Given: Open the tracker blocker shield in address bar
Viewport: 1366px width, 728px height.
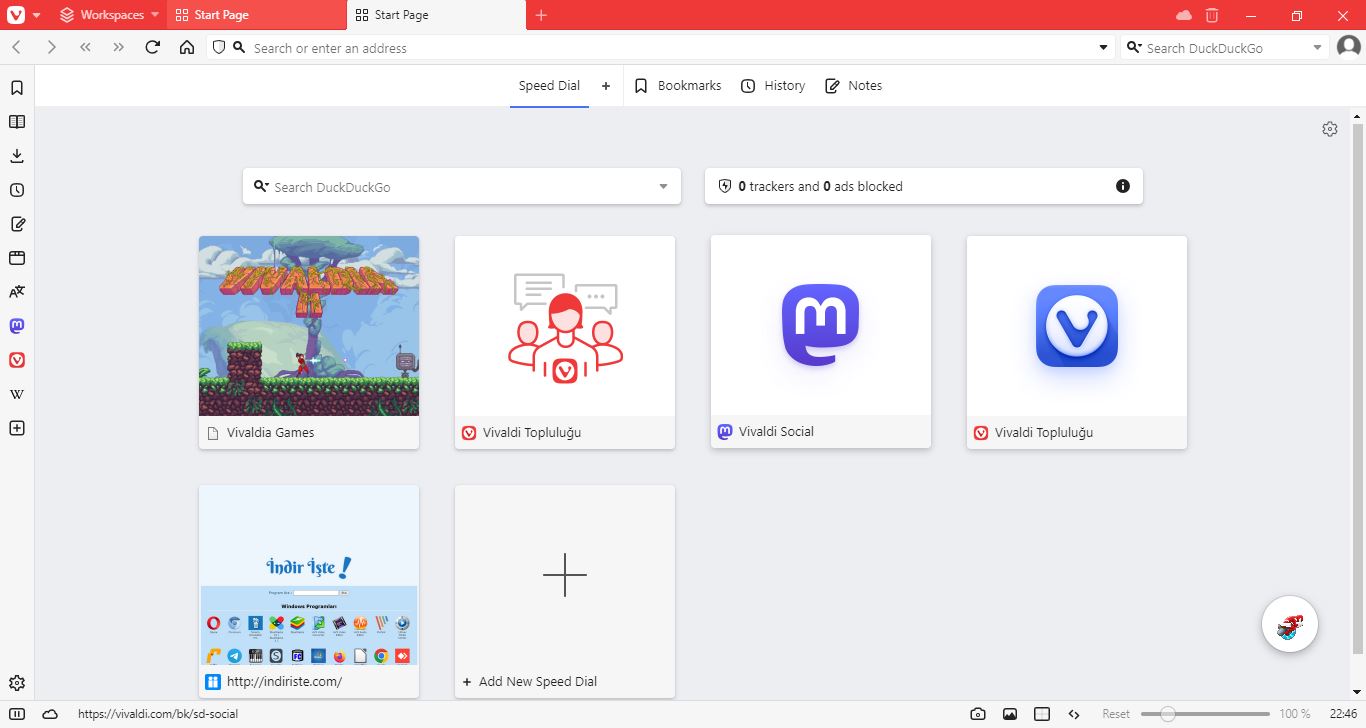Looking at the screenshot, I should point(219,47).
